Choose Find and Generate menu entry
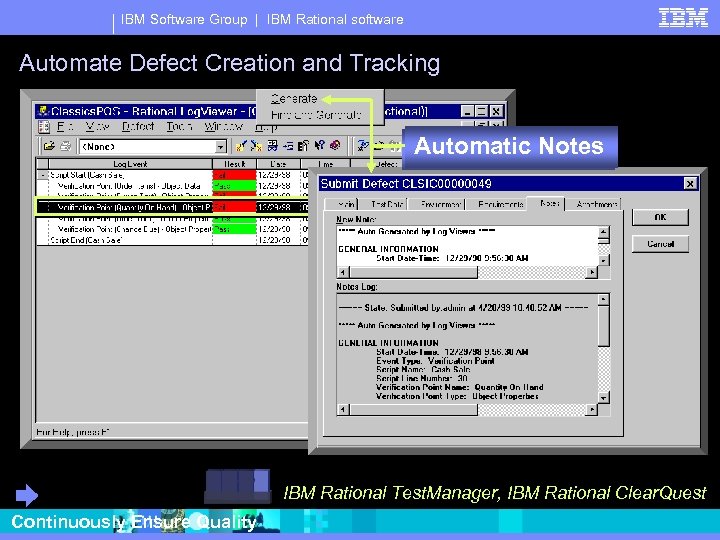This screenshot has width=720, height=540. pos(316,114)
